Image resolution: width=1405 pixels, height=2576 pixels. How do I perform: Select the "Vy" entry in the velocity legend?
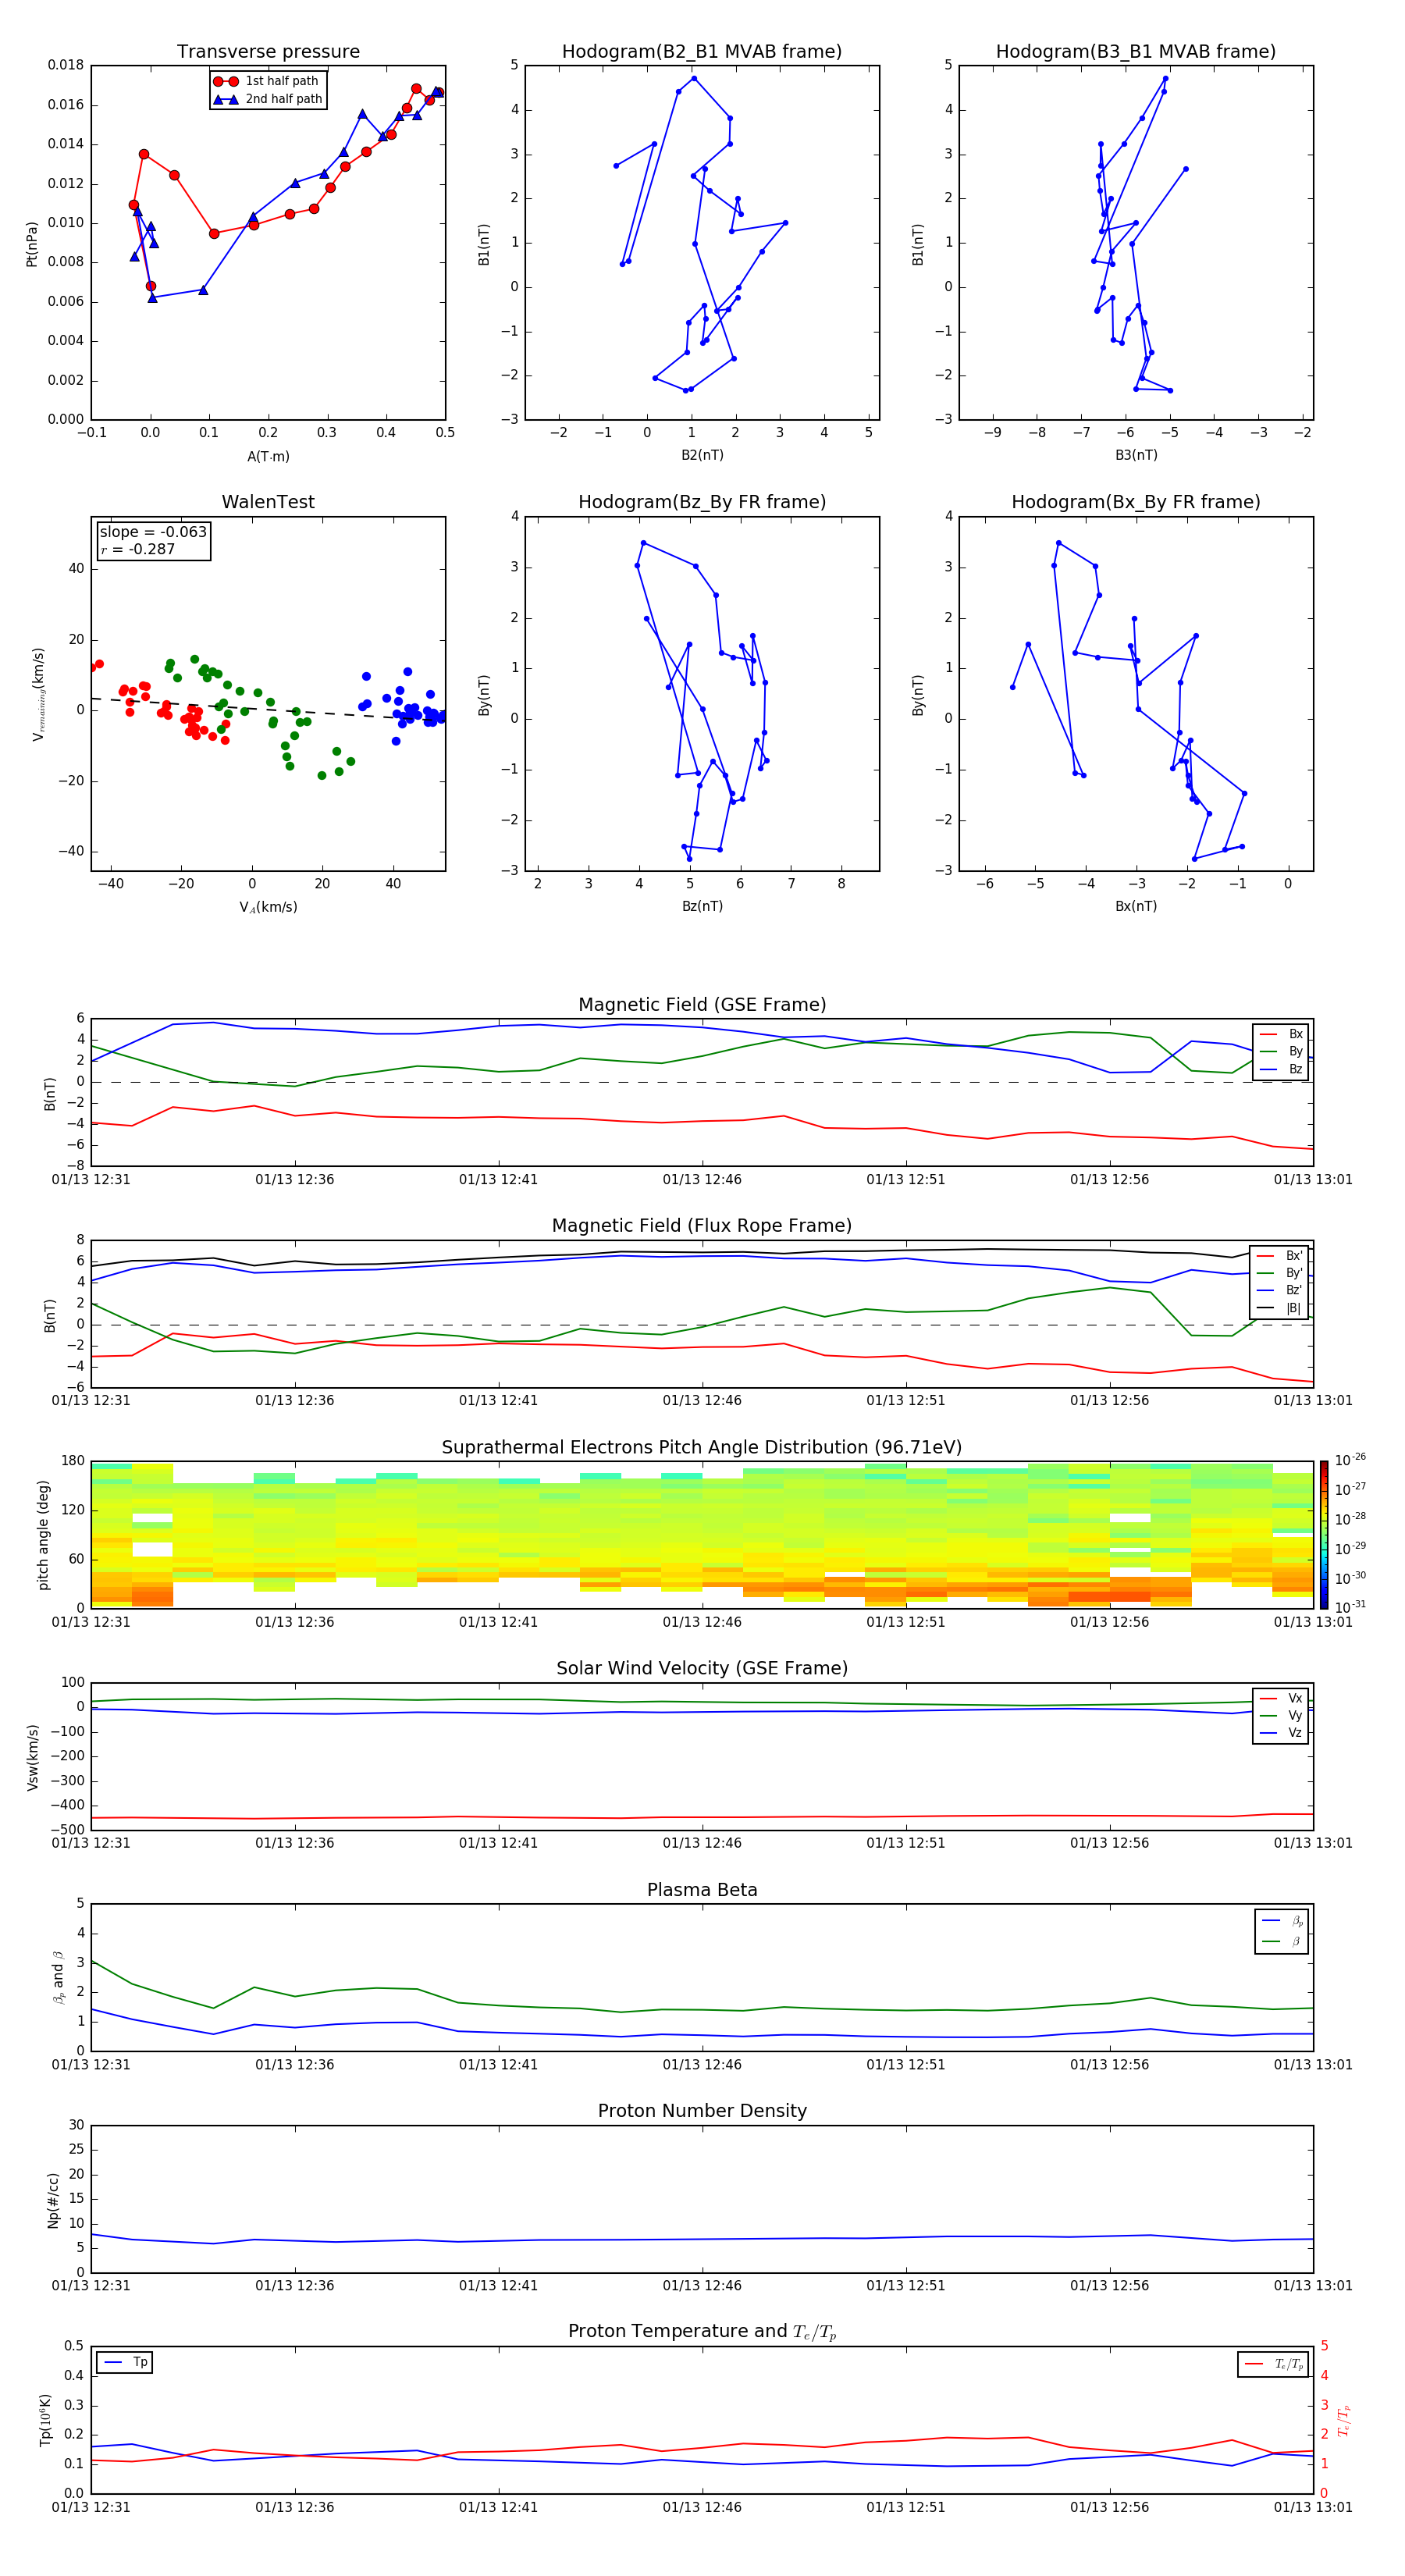coord(1281,1715)
